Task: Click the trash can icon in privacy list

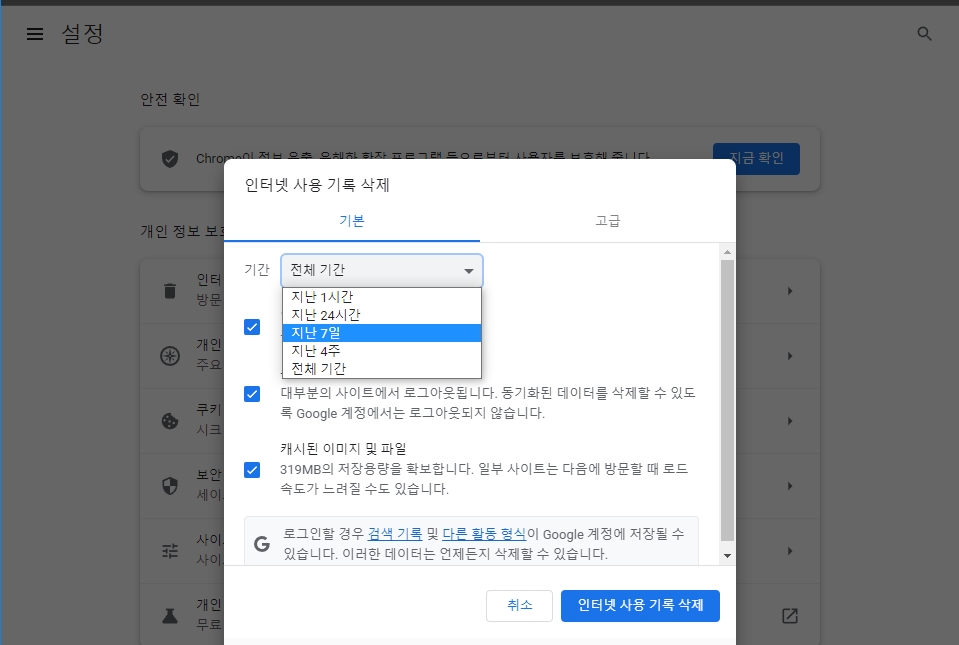Action: point(170,291)
